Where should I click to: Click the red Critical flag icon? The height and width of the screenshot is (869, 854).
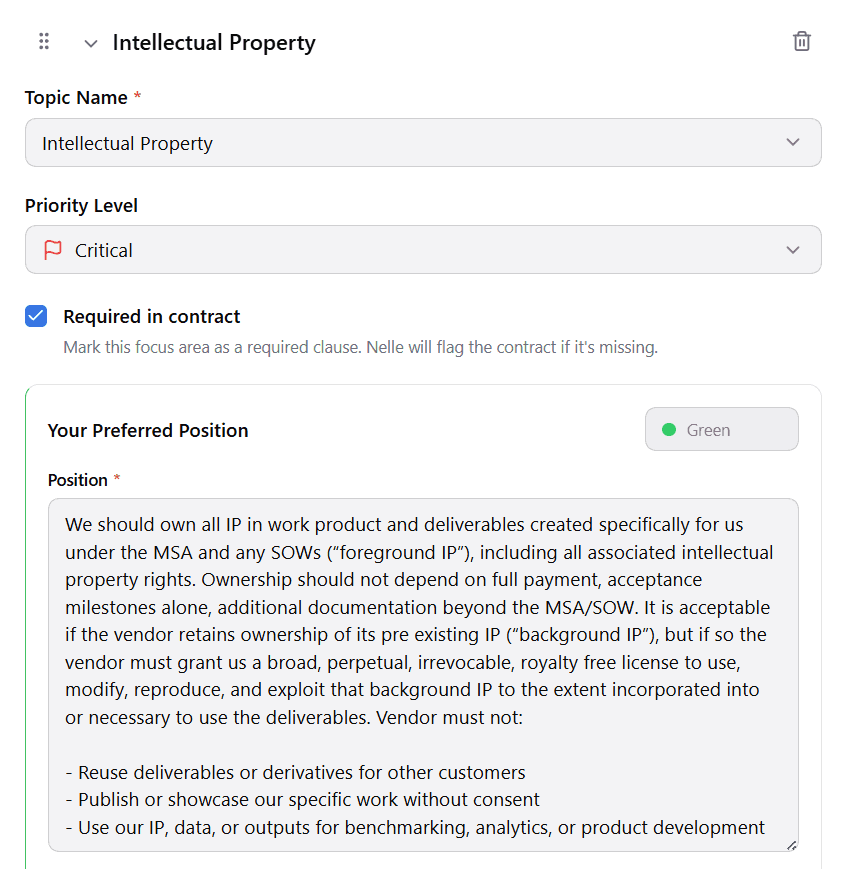pyautogui.click(x=53, y=250)
